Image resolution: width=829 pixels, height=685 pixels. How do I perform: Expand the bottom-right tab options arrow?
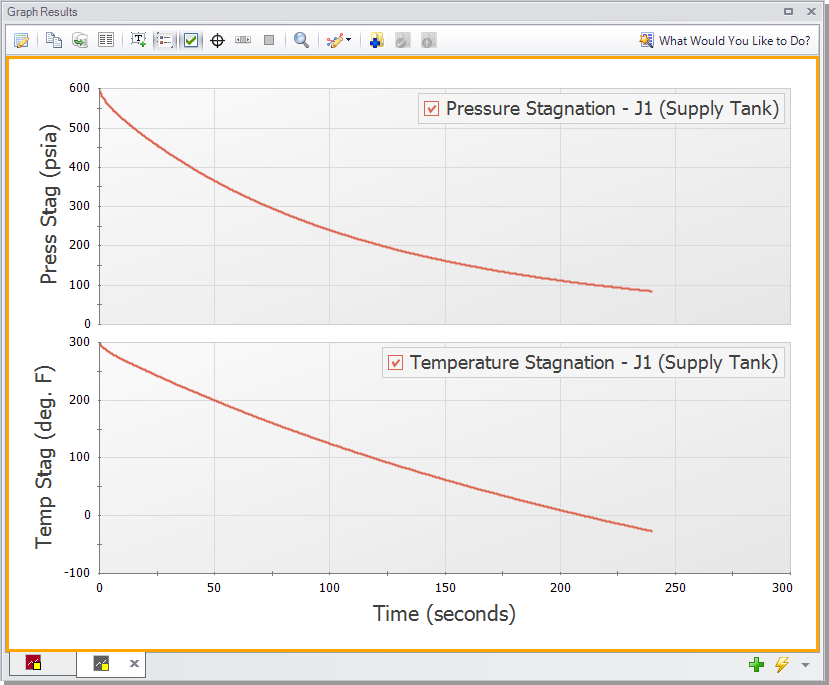806,665
